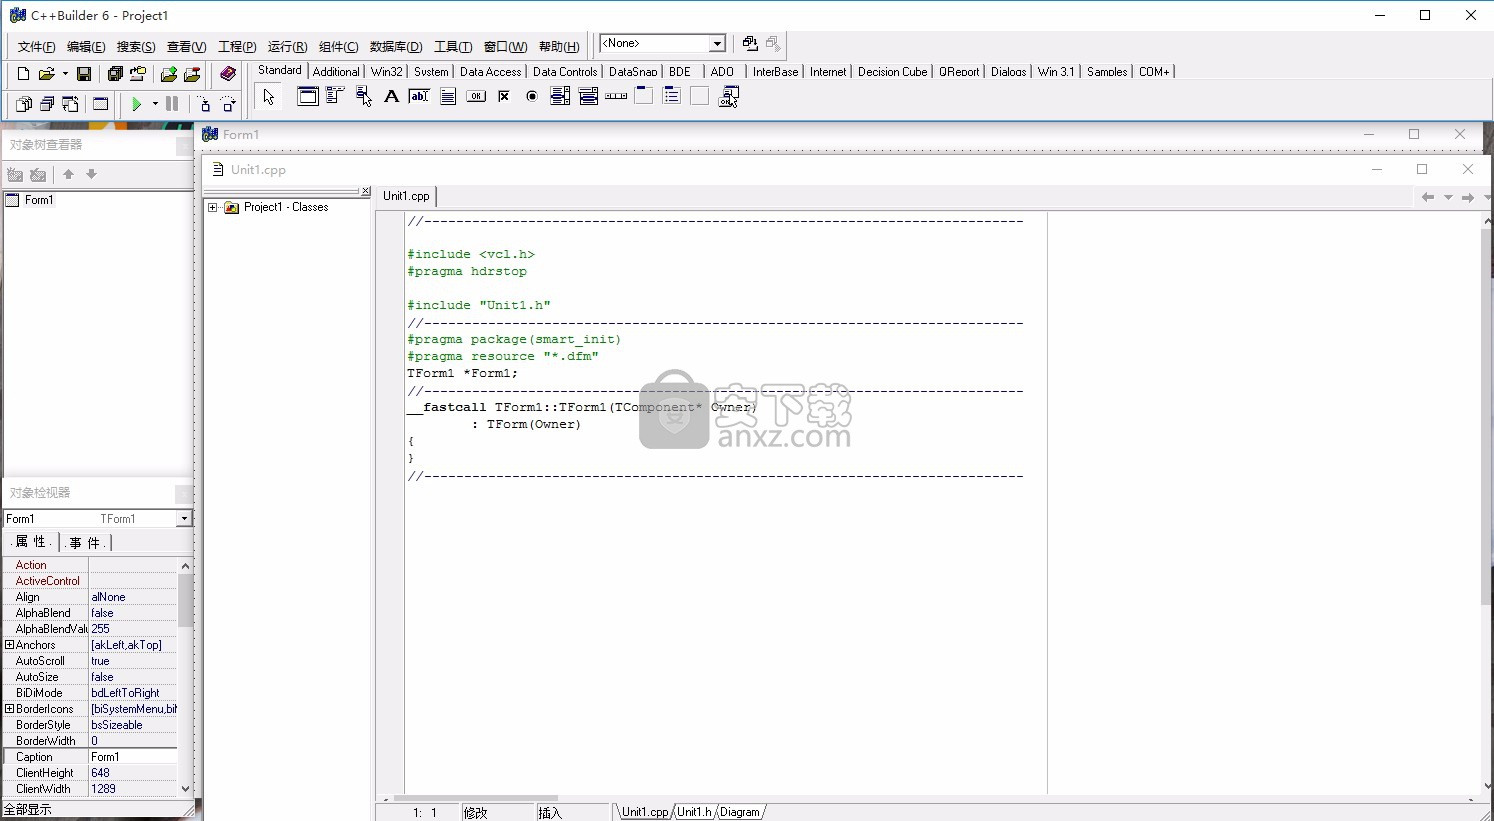Select the arrow pointer in component palette
Image resolution: width=1494 pixels, height=821 pixels.
point(268,97)
